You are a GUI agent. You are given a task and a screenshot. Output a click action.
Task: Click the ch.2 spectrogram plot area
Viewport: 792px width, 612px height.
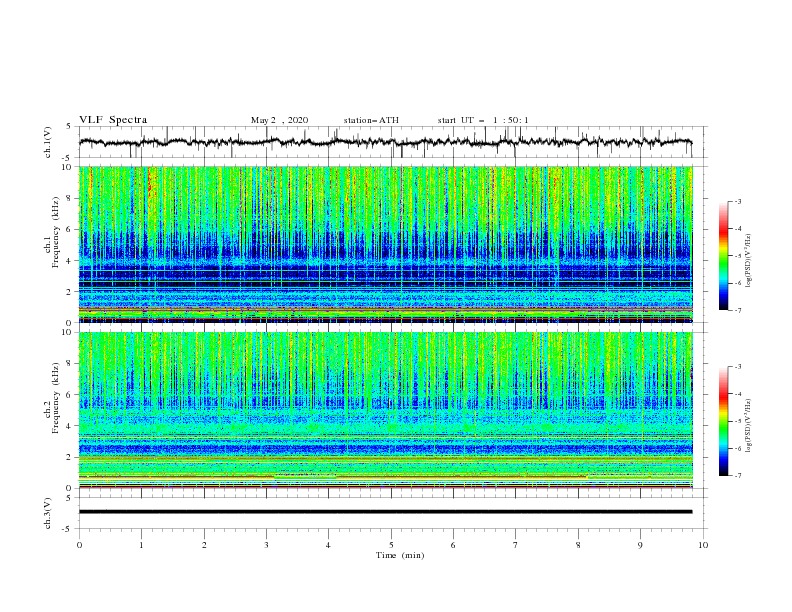(x=386, y=410)
